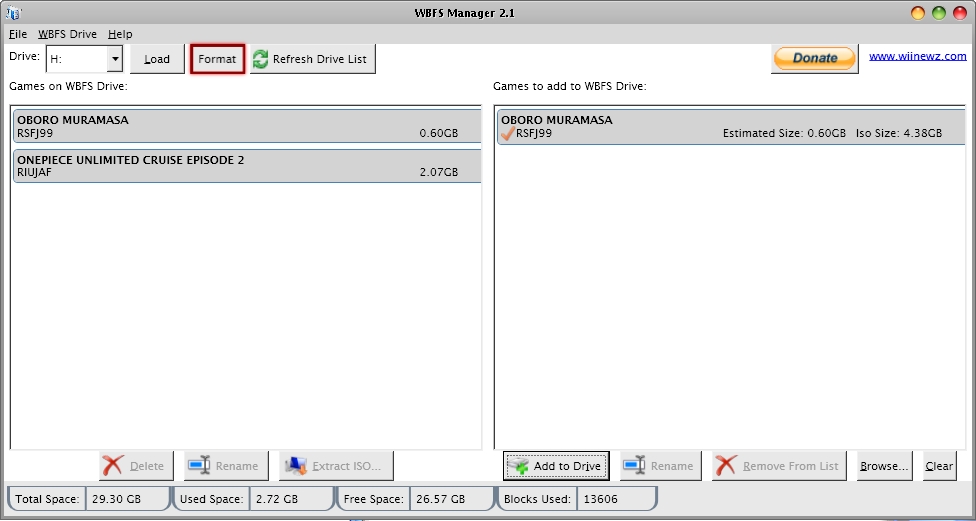This screenshot has height=521, width=976.
Task: Click the checkmark icon next to RSFJ99
Action: (508, 133)
